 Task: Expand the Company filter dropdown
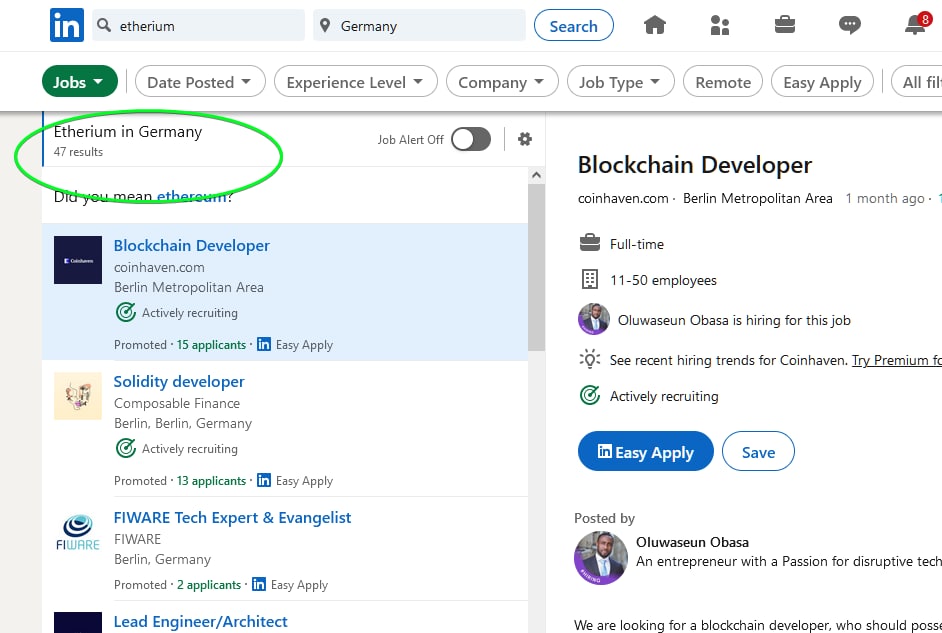coord(502,82)
